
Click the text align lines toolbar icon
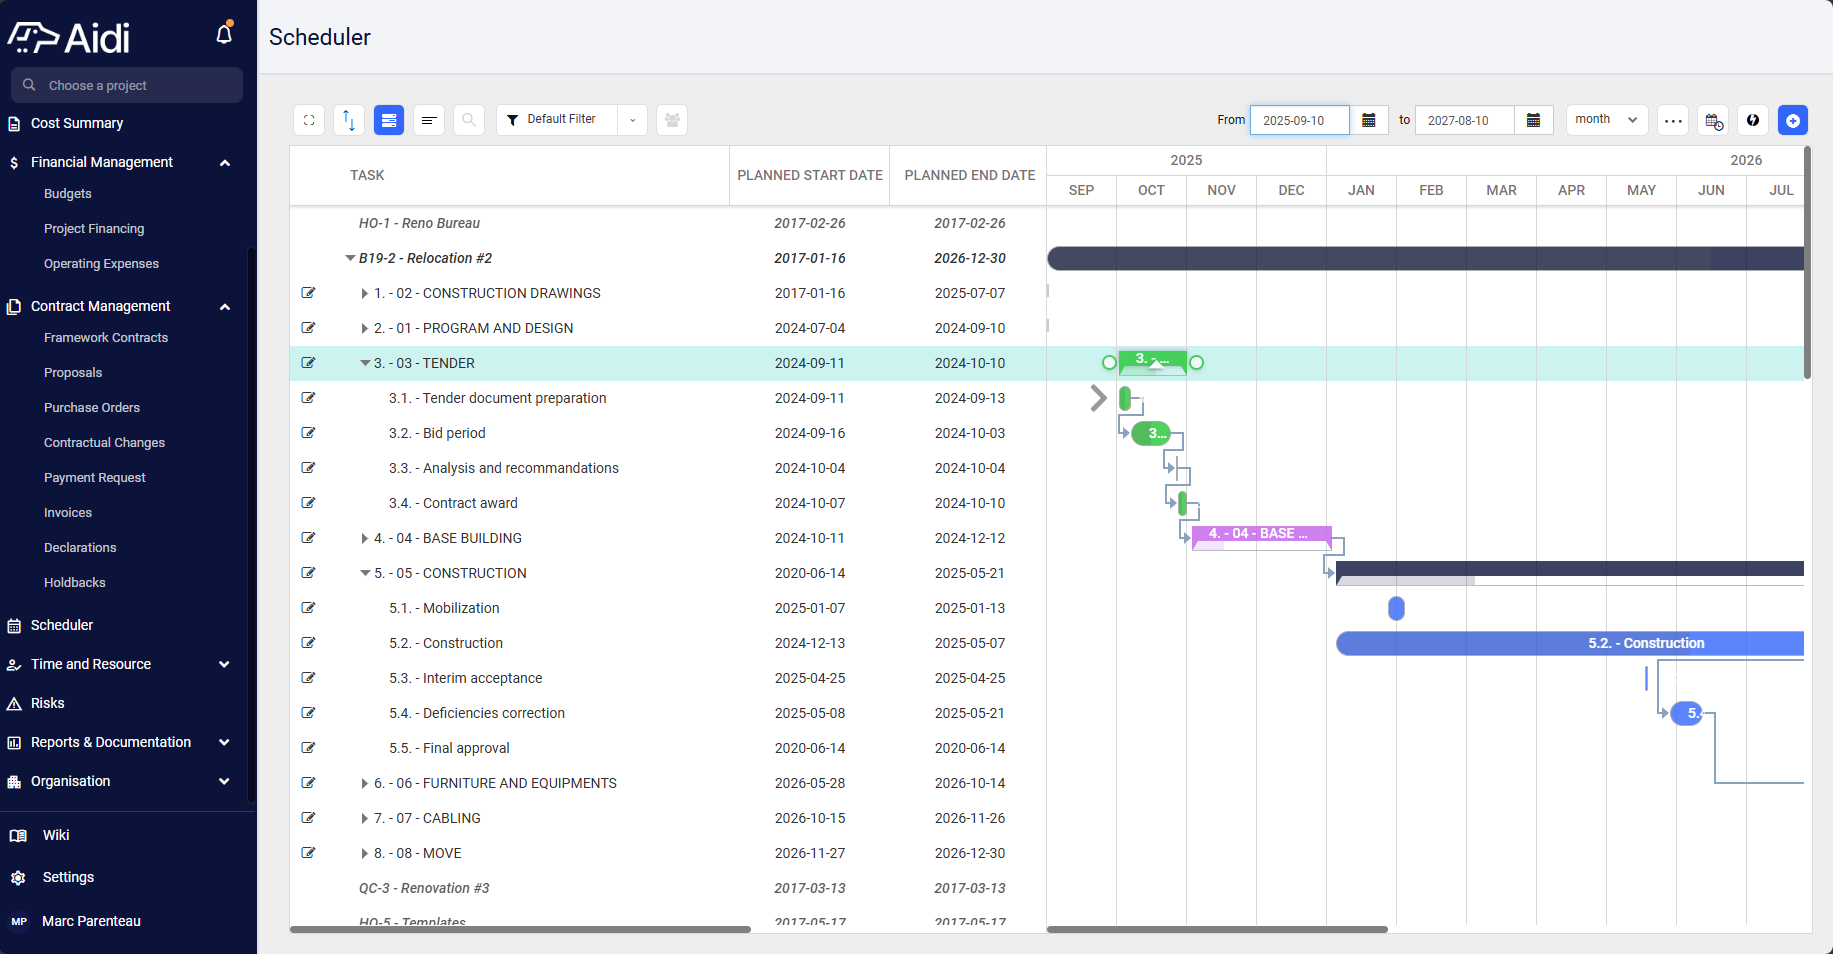click(x=429, y=120)
